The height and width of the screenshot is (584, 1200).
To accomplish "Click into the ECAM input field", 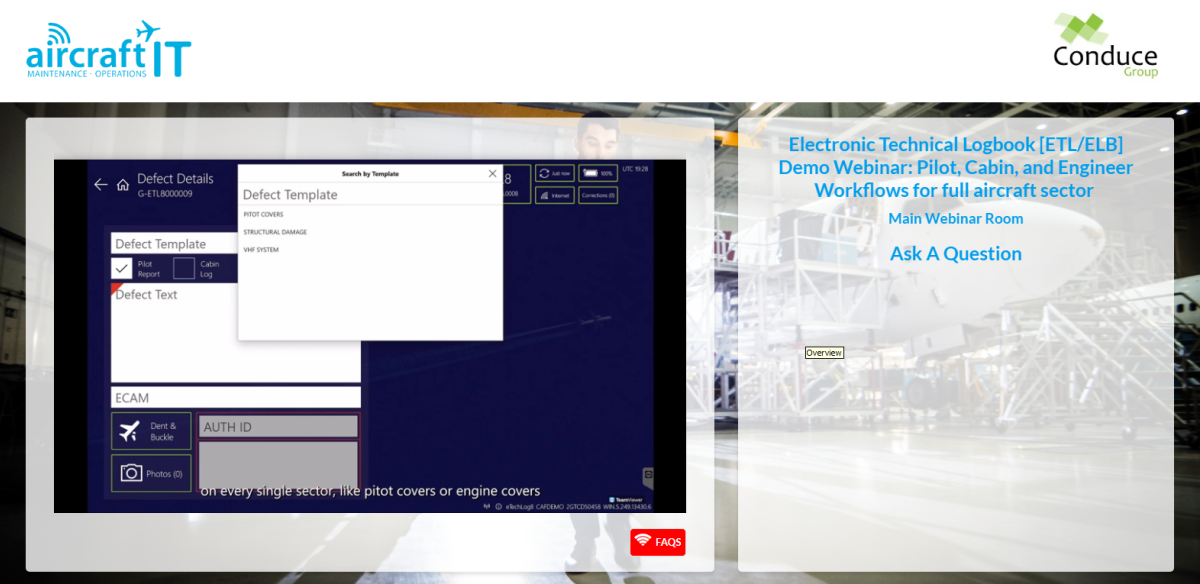I will click(x=235, y=398).
